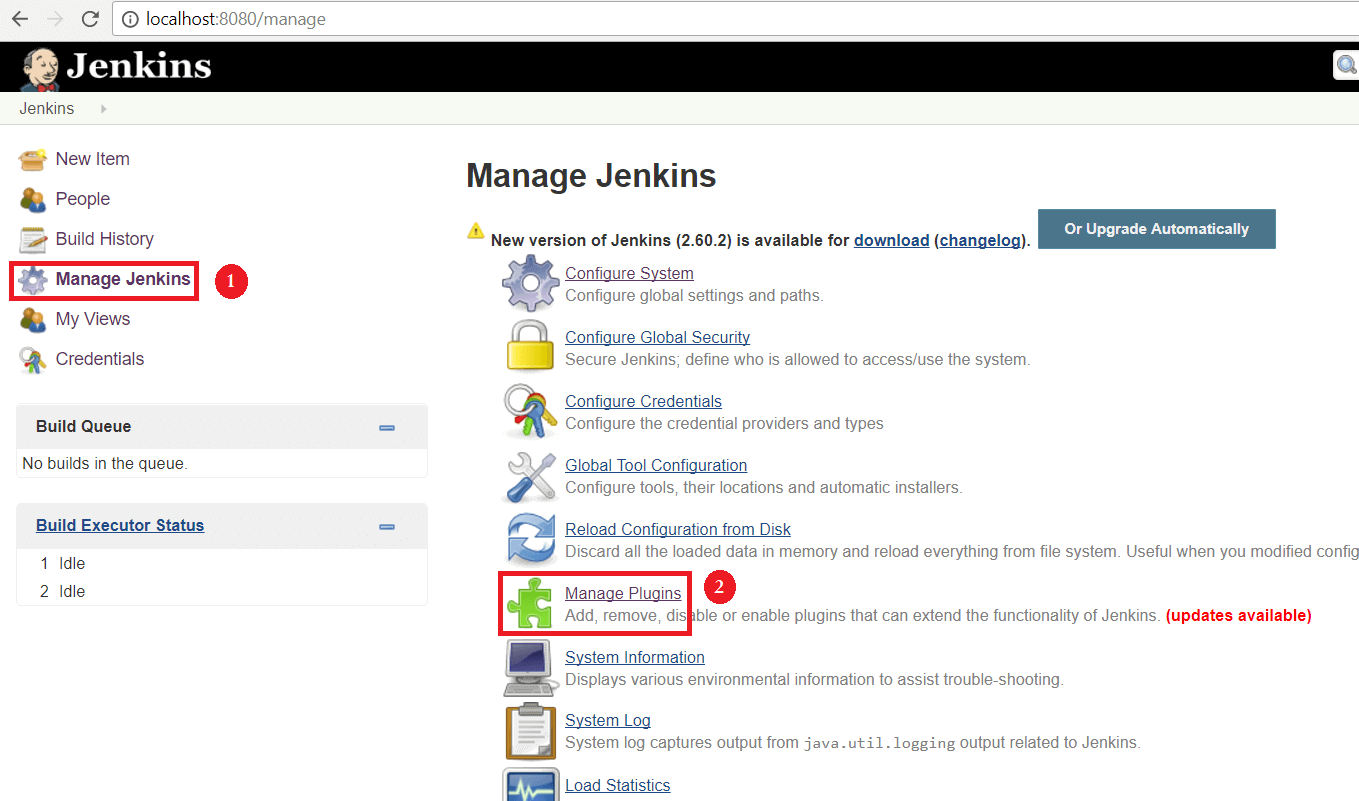Click the red '(updates available)' text

click(x=1238, y=615)
